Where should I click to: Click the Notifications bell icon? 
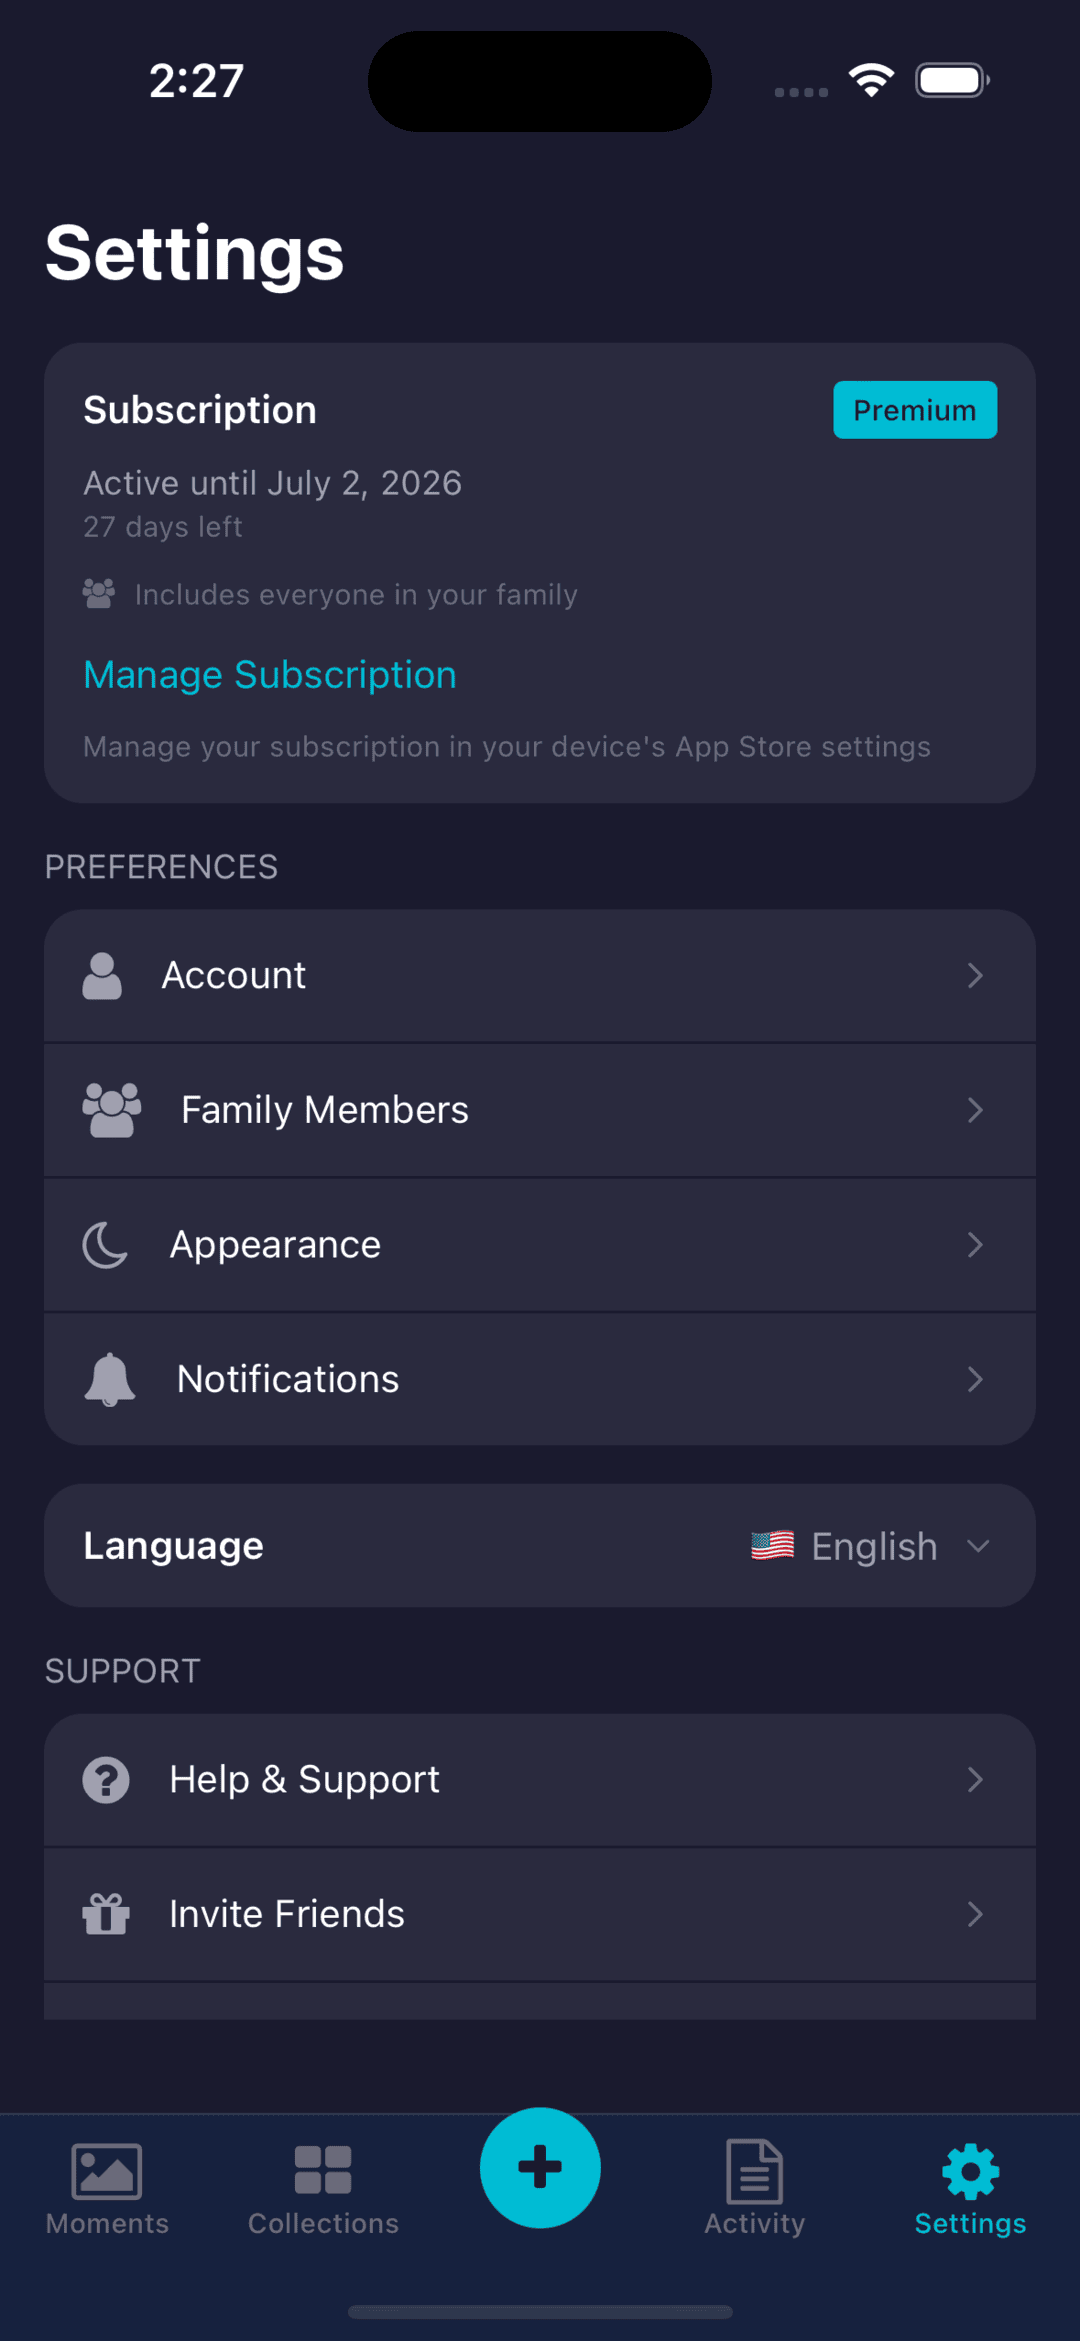tap(109, 1380)
